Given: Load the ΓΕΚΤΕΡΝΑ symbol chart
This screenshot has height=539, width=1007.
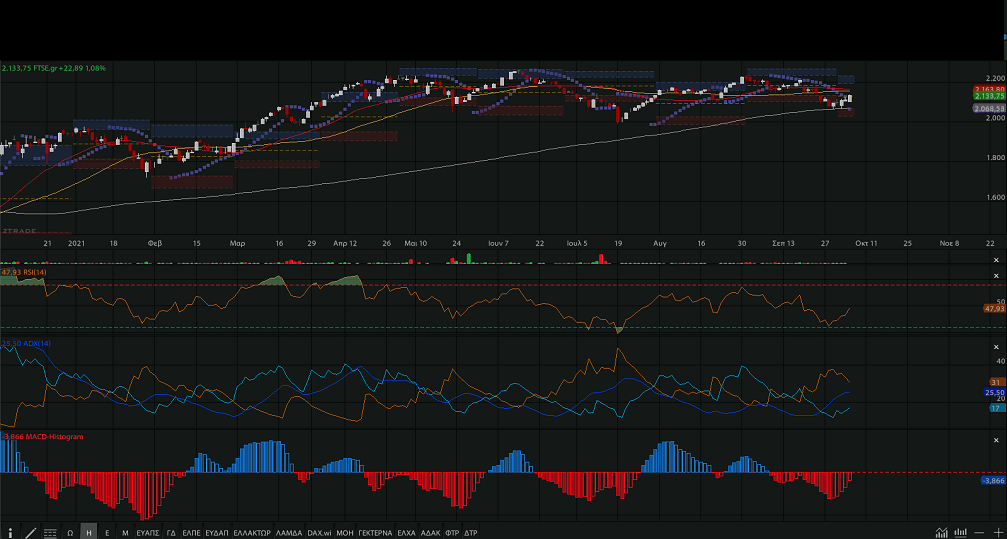Looking at the screenshot, I should (374, 532).
